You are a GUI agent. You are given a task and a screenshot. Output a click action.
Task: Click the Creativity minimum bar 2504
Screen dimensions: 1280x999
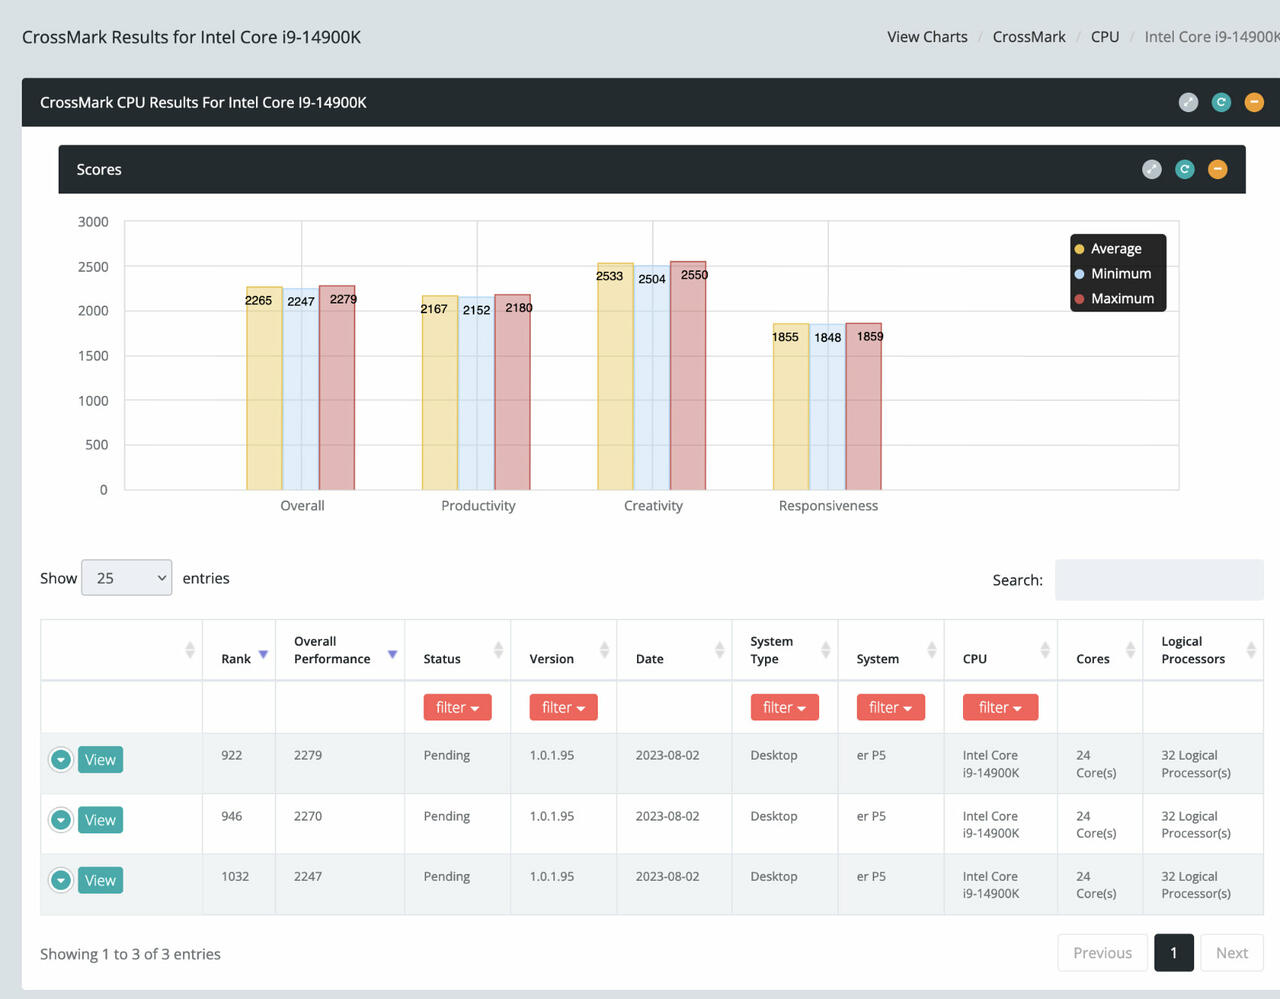652,378
